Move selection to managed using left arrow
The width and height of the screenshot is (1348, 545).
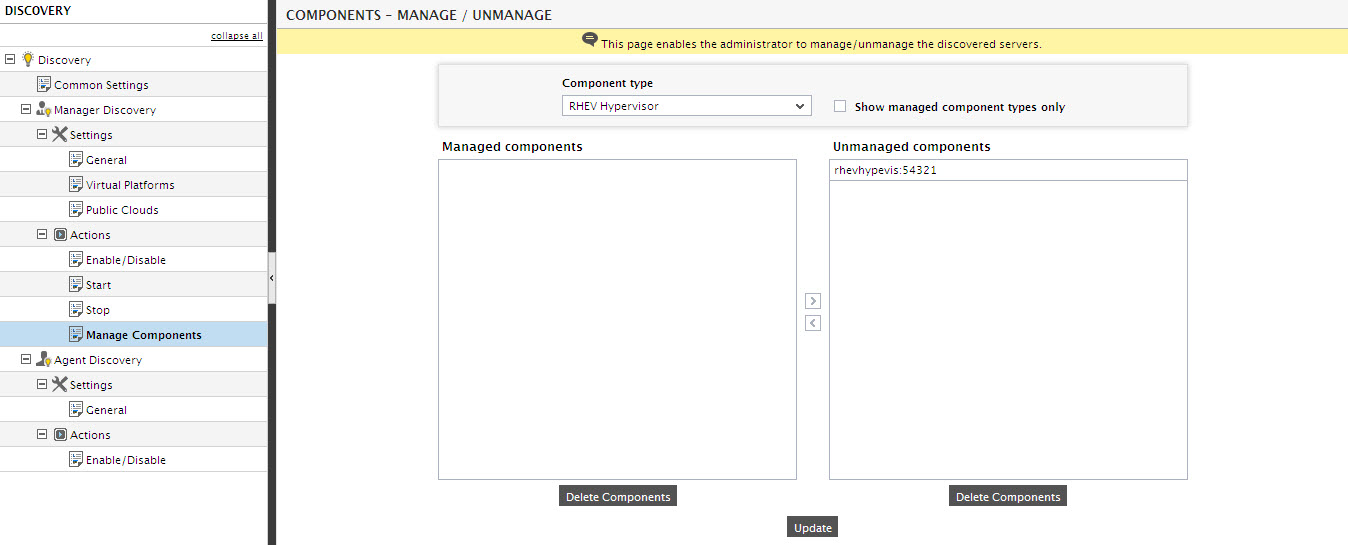(x=813, y=323)
